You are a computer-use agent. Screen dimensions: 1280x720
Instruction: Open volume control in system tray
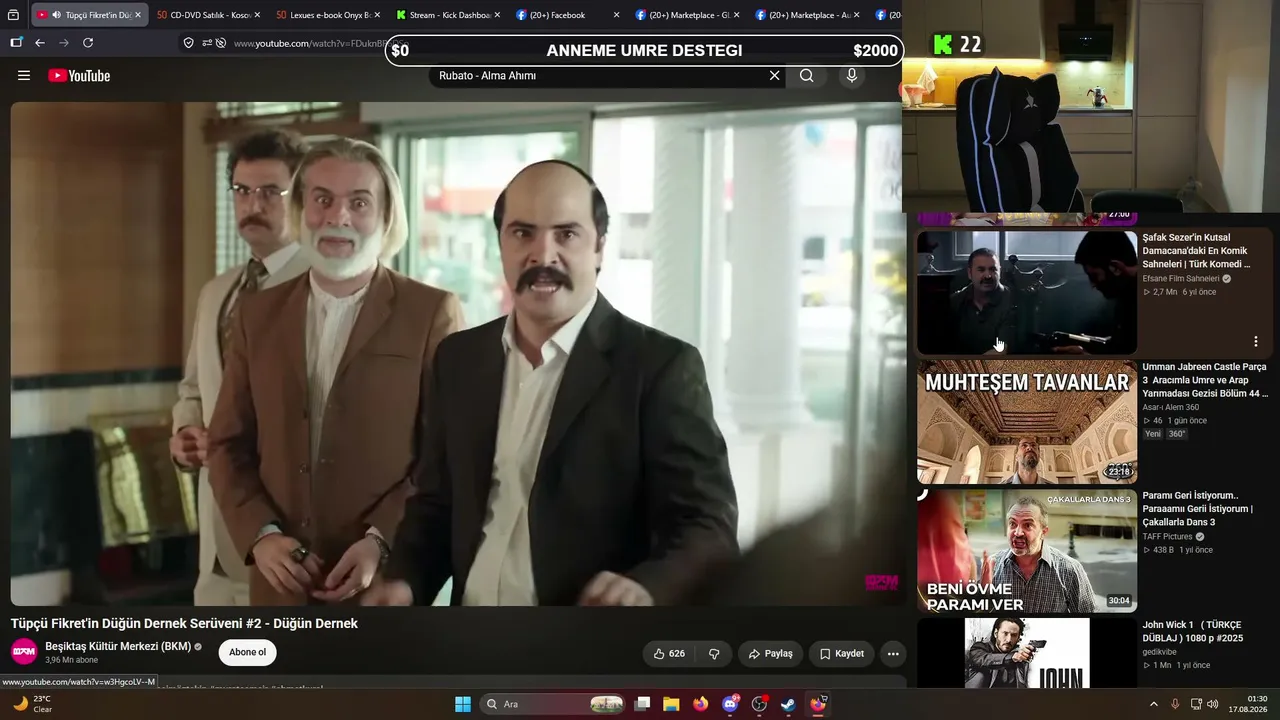point(1213,704)
